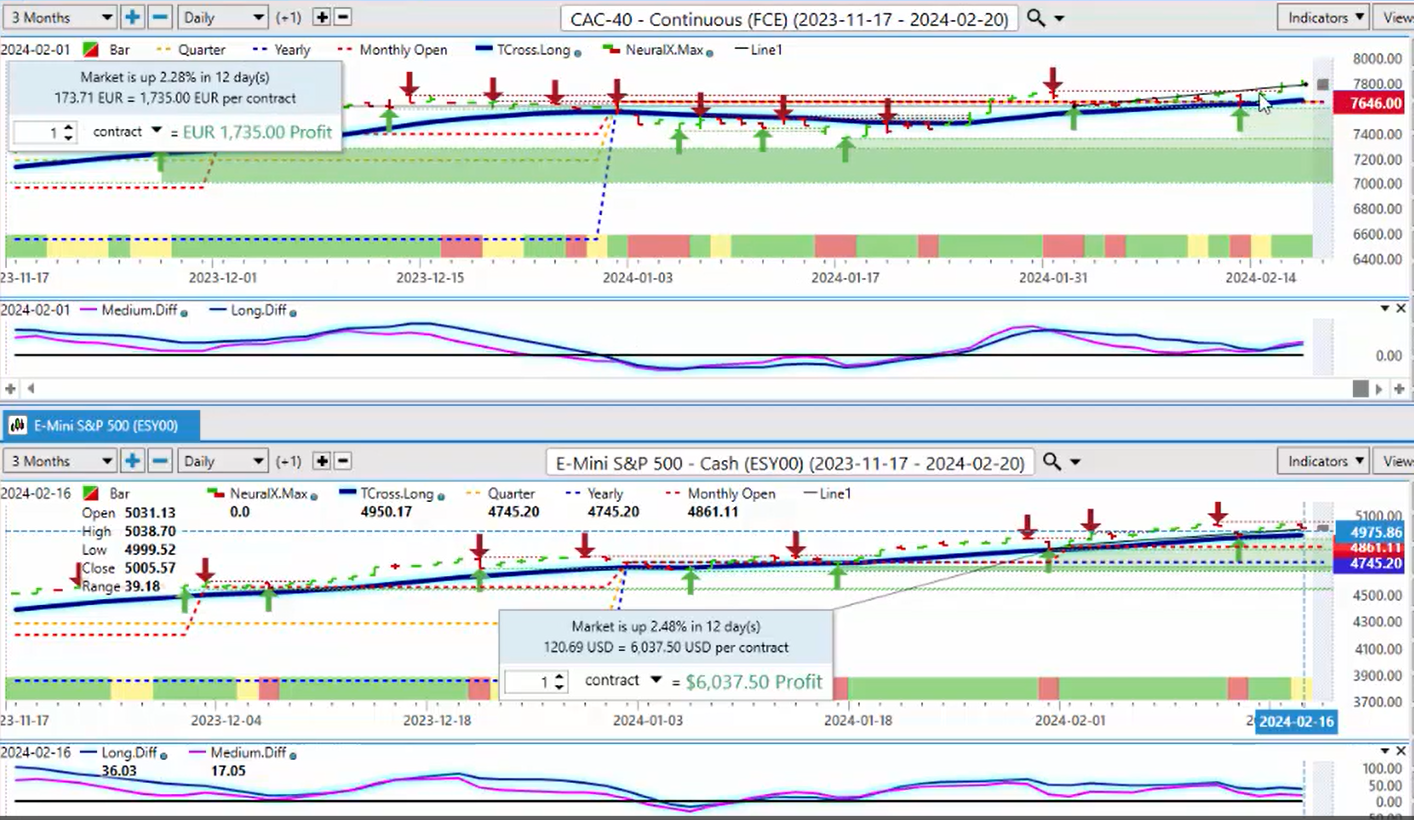Adjust contract quantity stepper in CAC-40 profit box
Viewport: 1414px width, 820px height.
pos(68,132)
